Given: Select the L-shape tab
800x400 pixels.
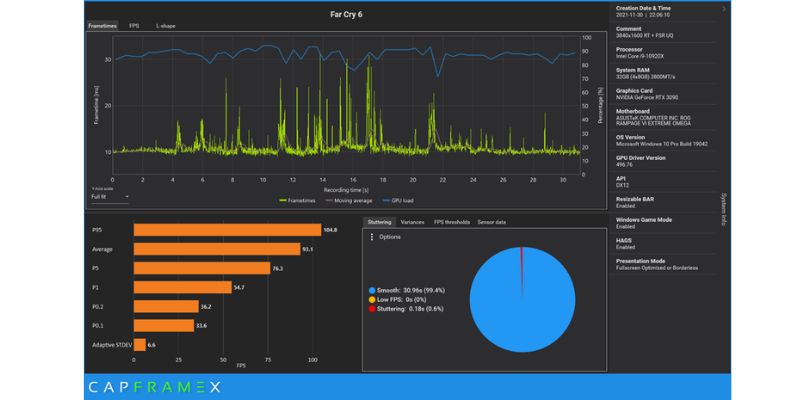Looking at the screenshot, I should click(166, 26).
